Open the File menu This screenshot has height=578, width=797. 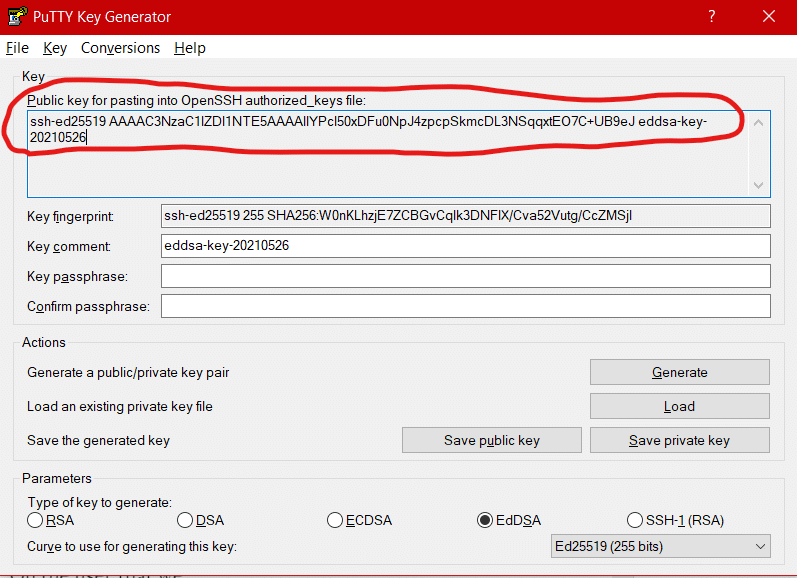coord(17,48)
